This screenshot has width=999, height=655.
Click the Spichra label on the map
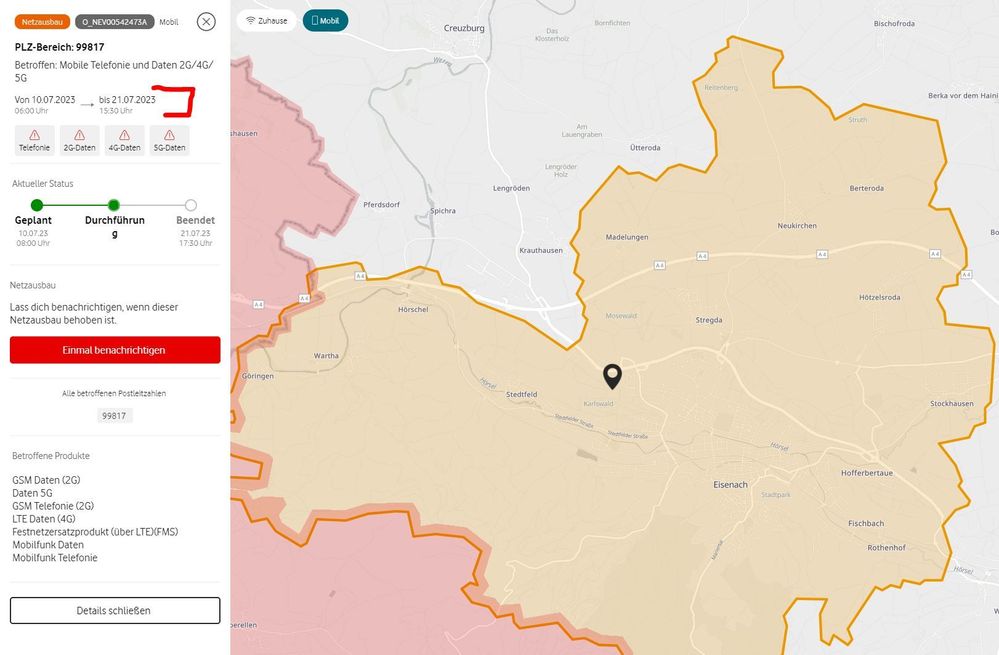click(443, 210)
